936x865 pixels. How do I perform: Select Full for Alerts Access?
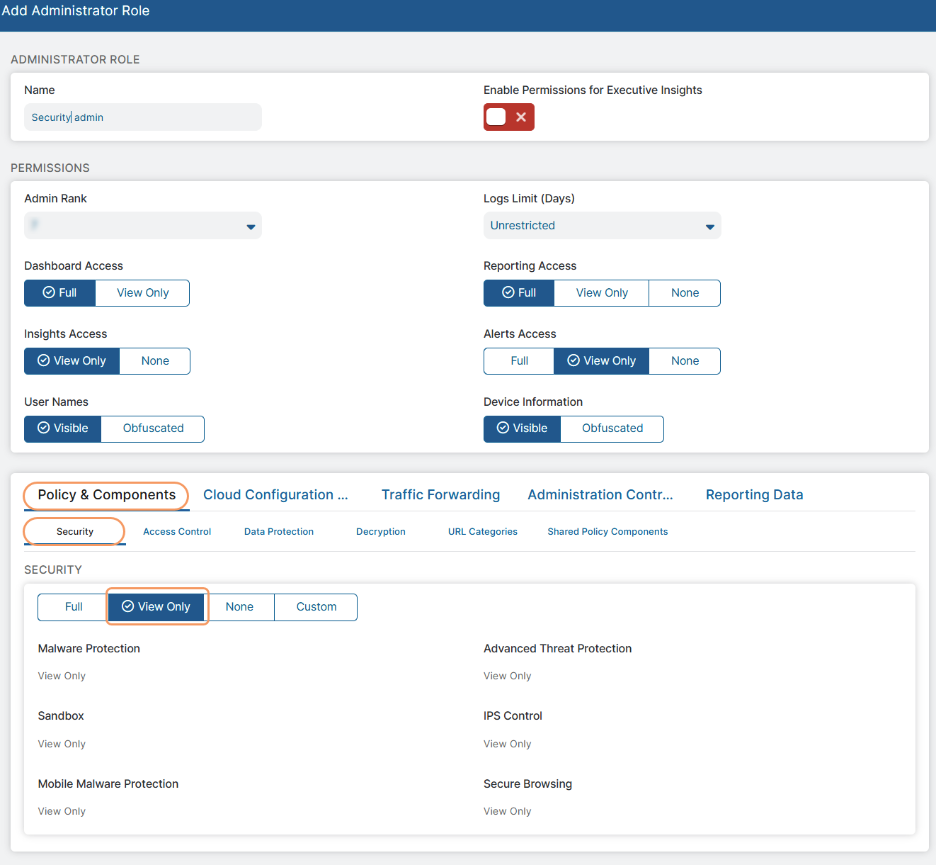[519, 361]
